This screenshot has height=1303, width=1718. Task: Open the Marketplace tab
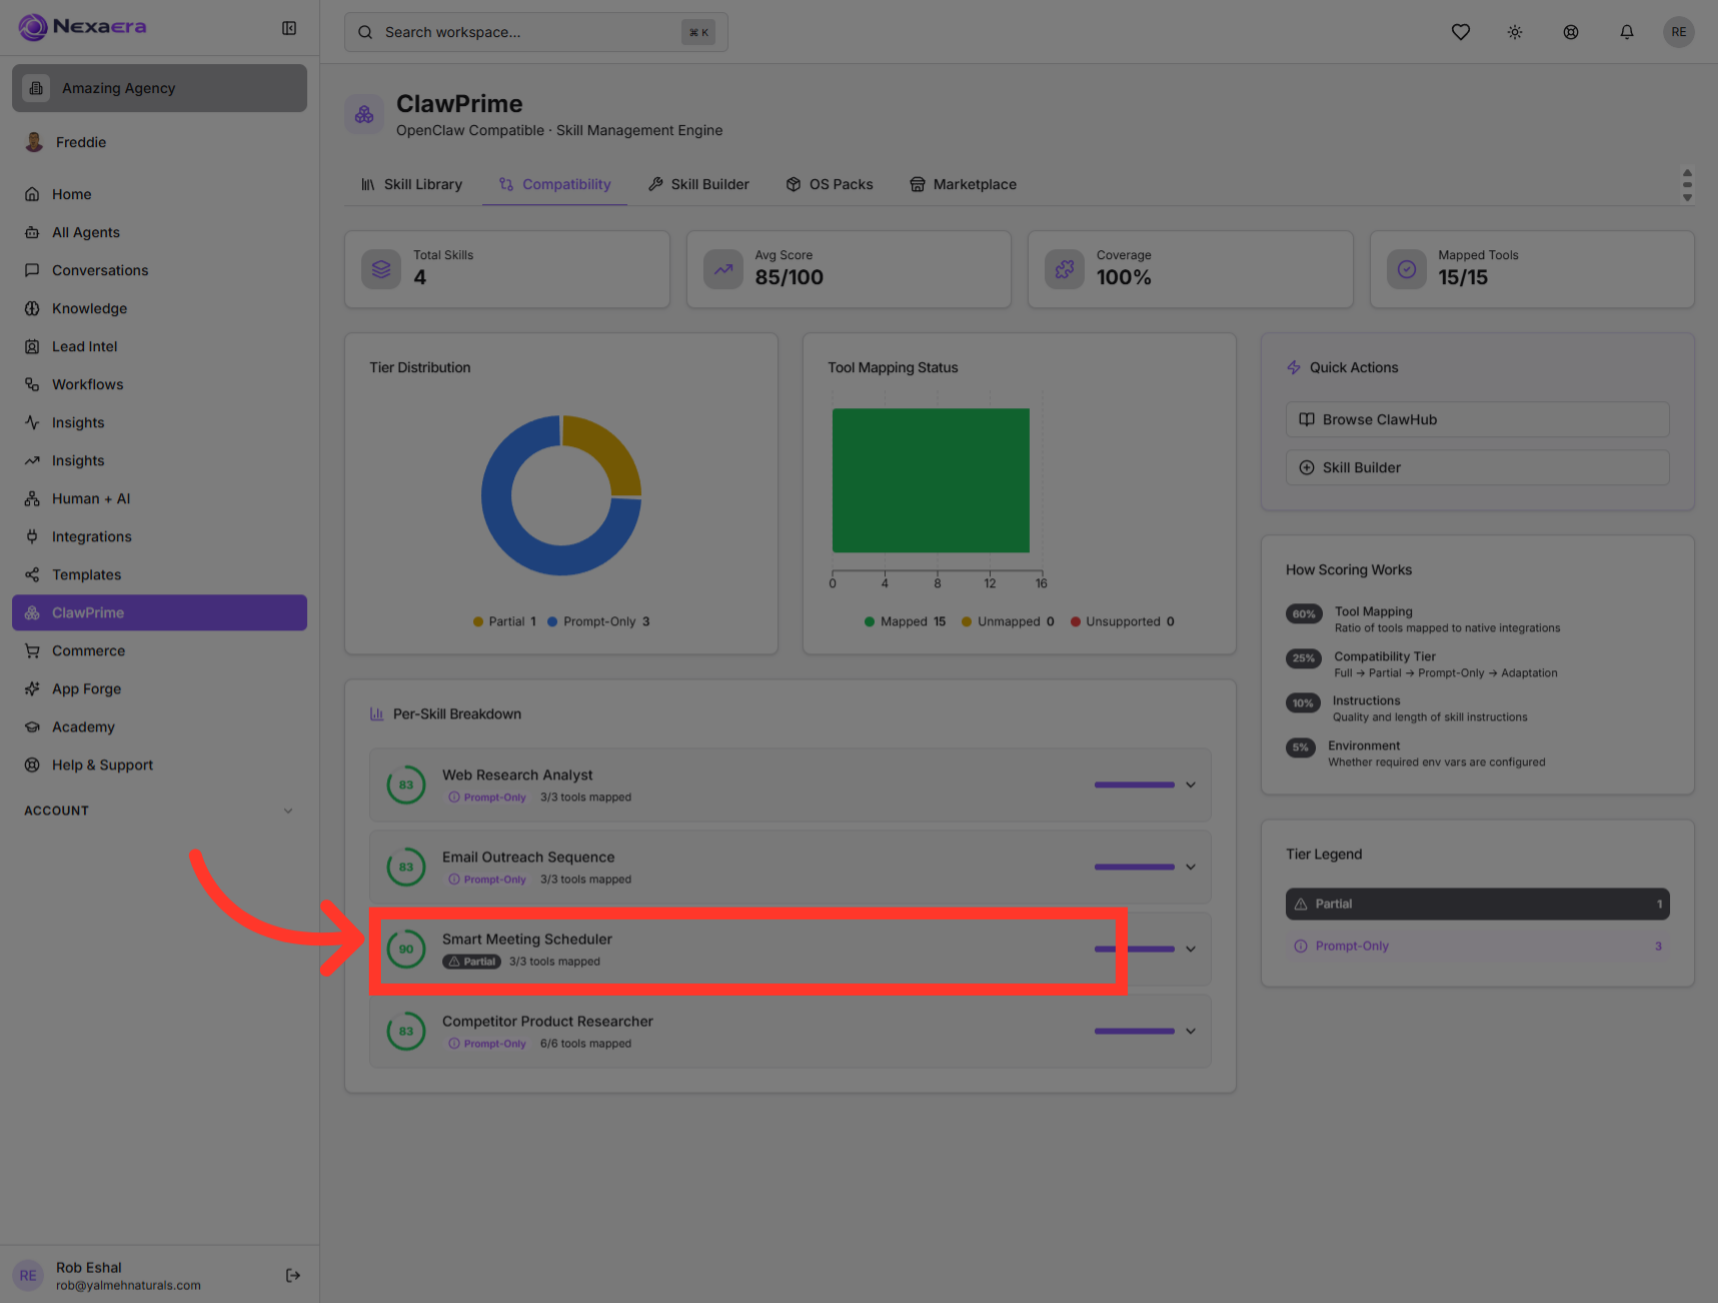[x=963, y=184]
